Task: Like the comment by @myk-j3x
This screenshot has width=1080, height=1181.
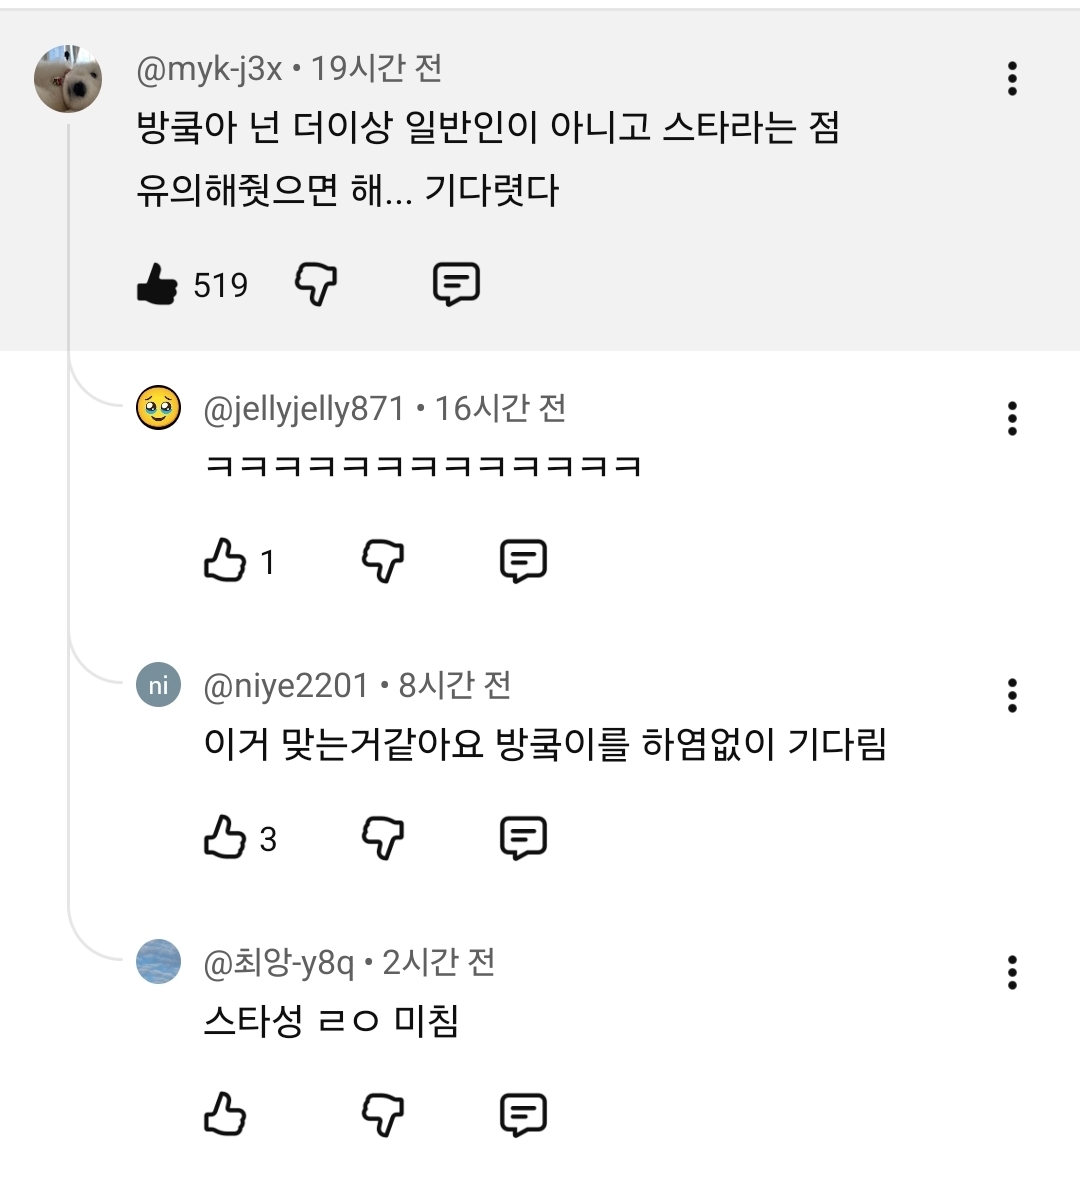Action: click(157, 284)
